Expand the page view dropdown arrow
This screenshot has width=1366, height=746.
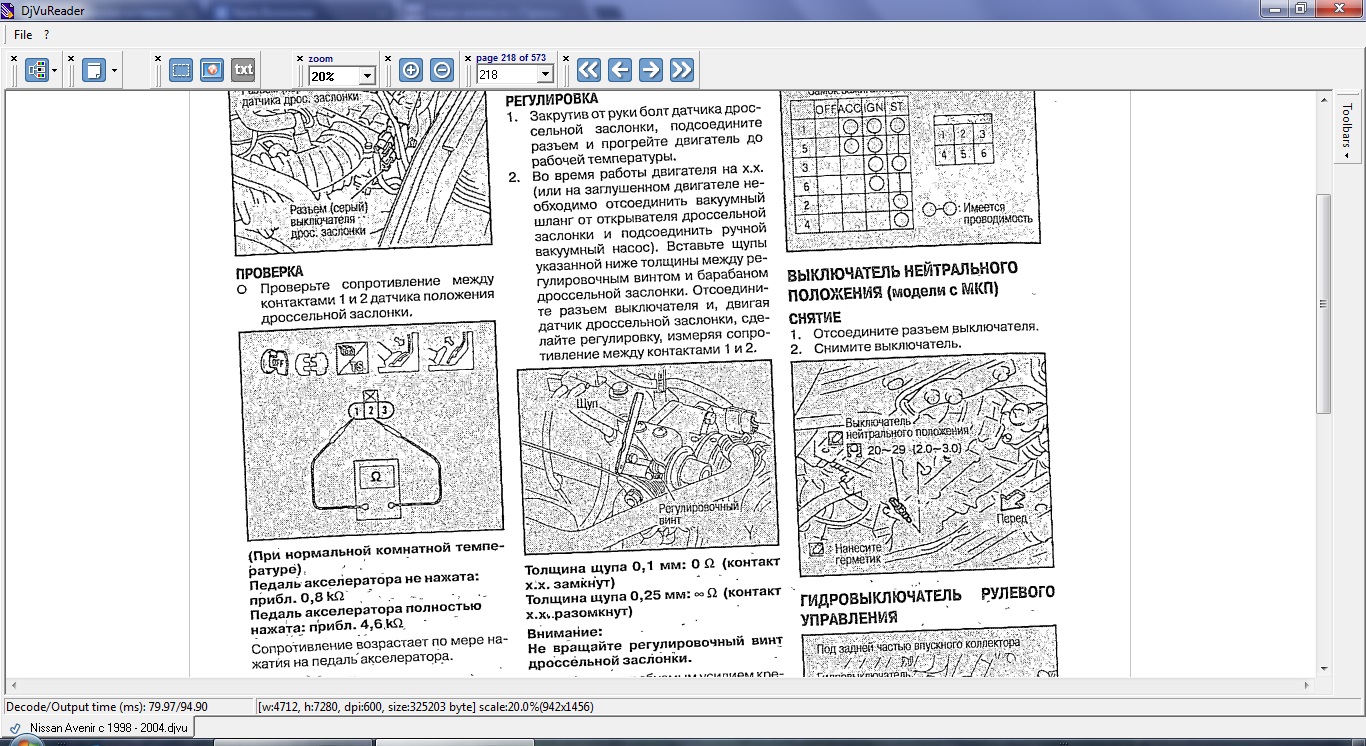(x=114, y=70)
